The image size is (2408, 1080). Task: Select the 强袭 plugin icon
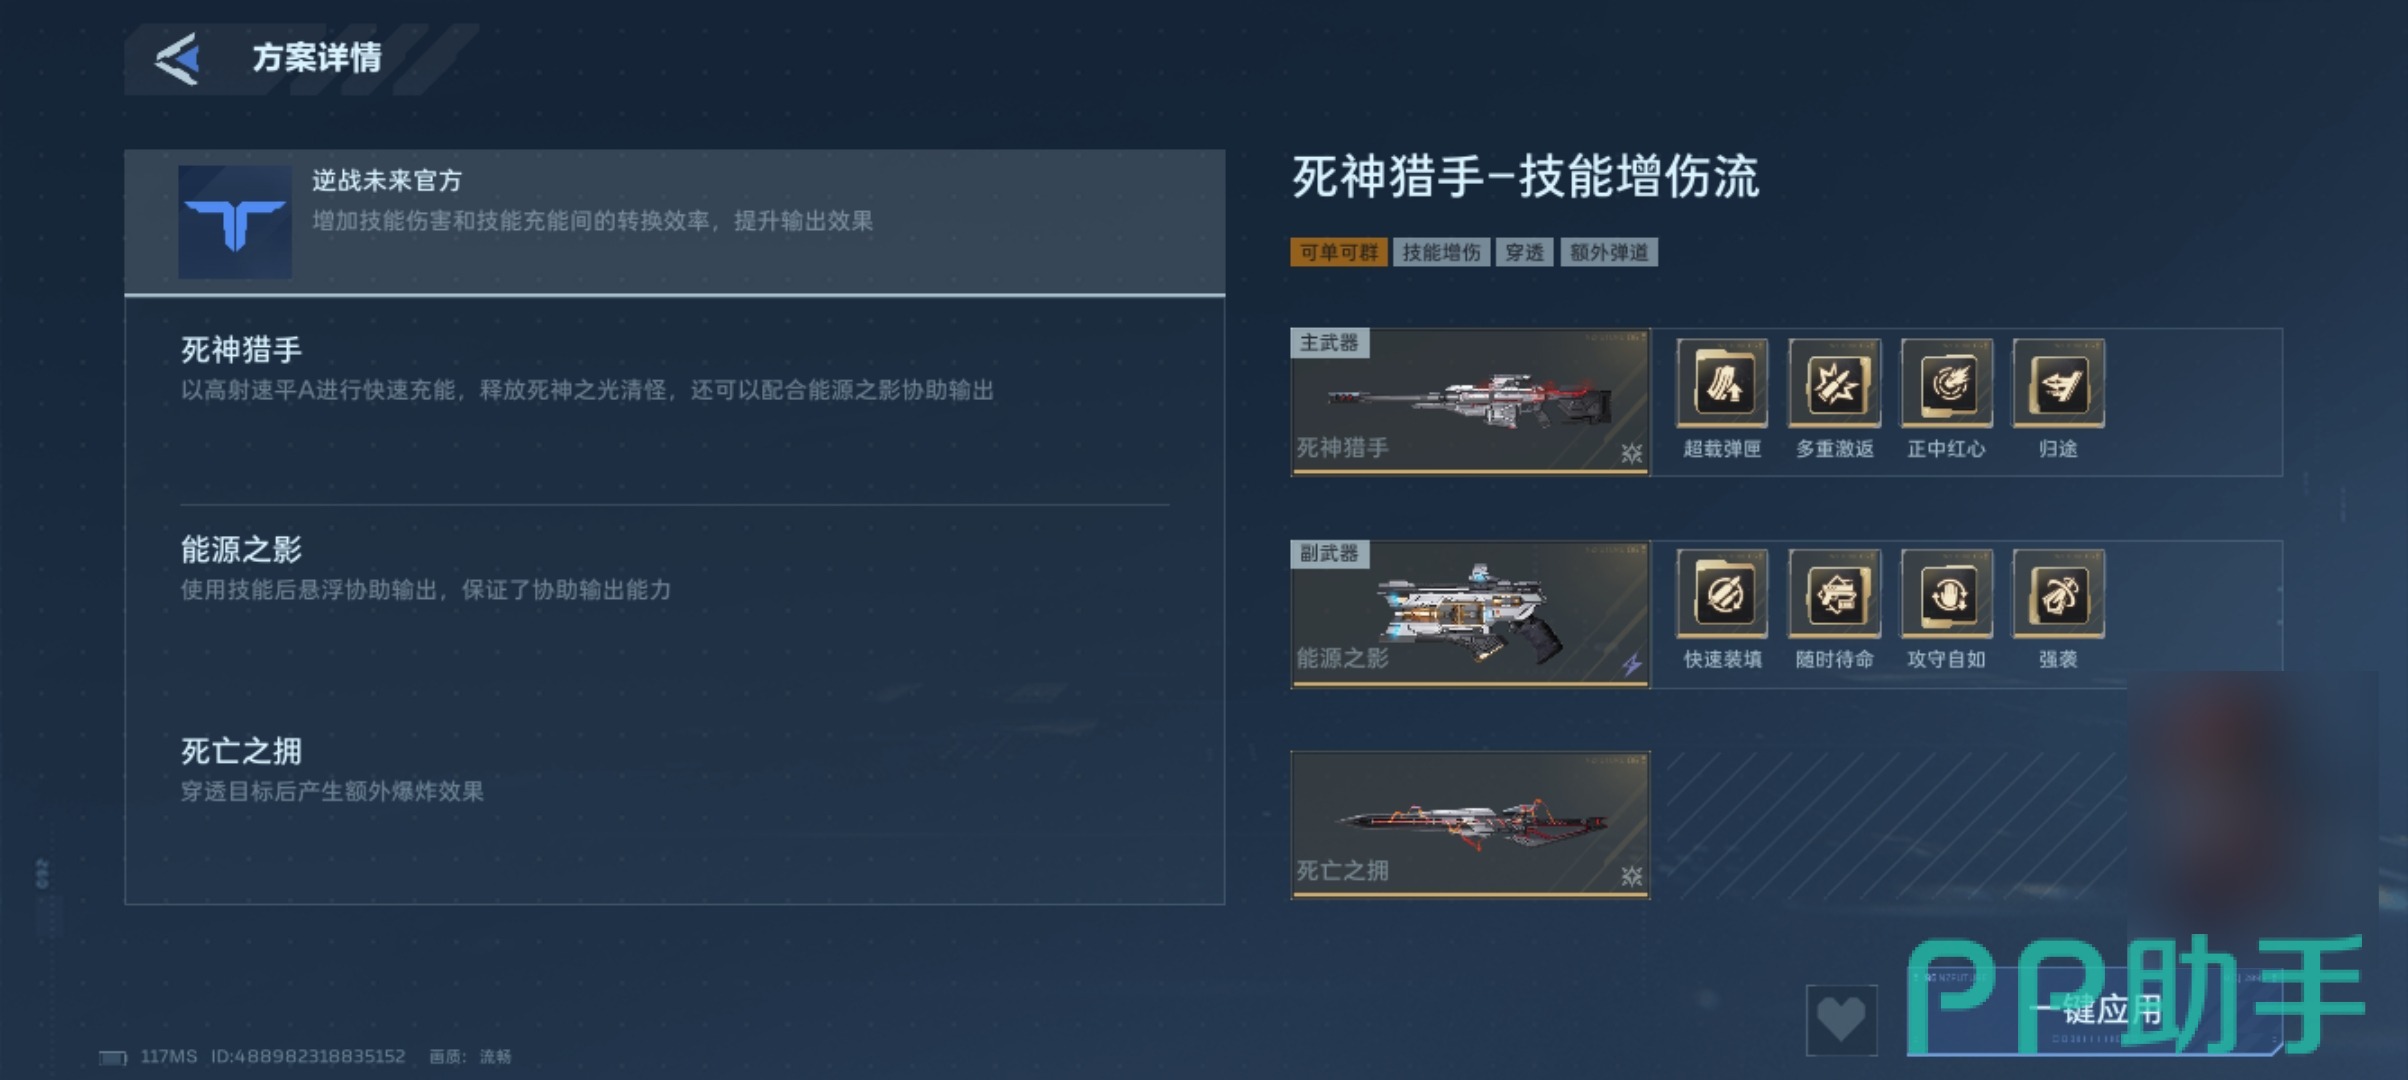(x=2058, y=594)
